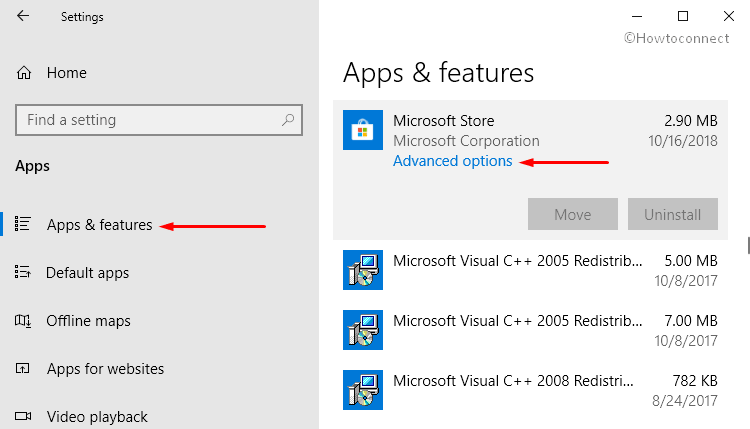Click the Apps for websites icon
This screenshot has width=750, height=429.
(x=22, y=368)
